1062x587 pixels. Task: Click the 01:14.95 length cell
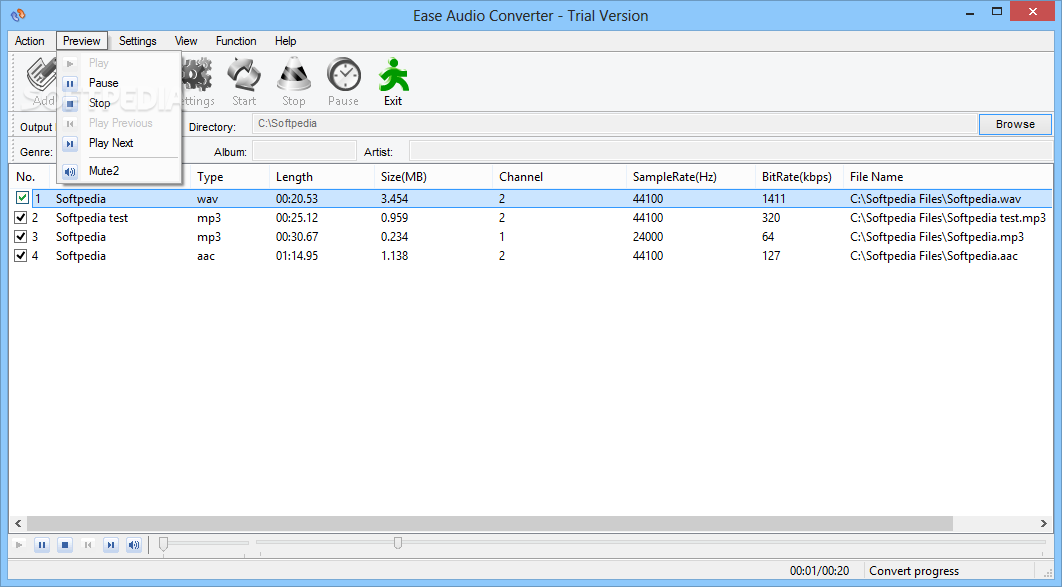(297, 255)
